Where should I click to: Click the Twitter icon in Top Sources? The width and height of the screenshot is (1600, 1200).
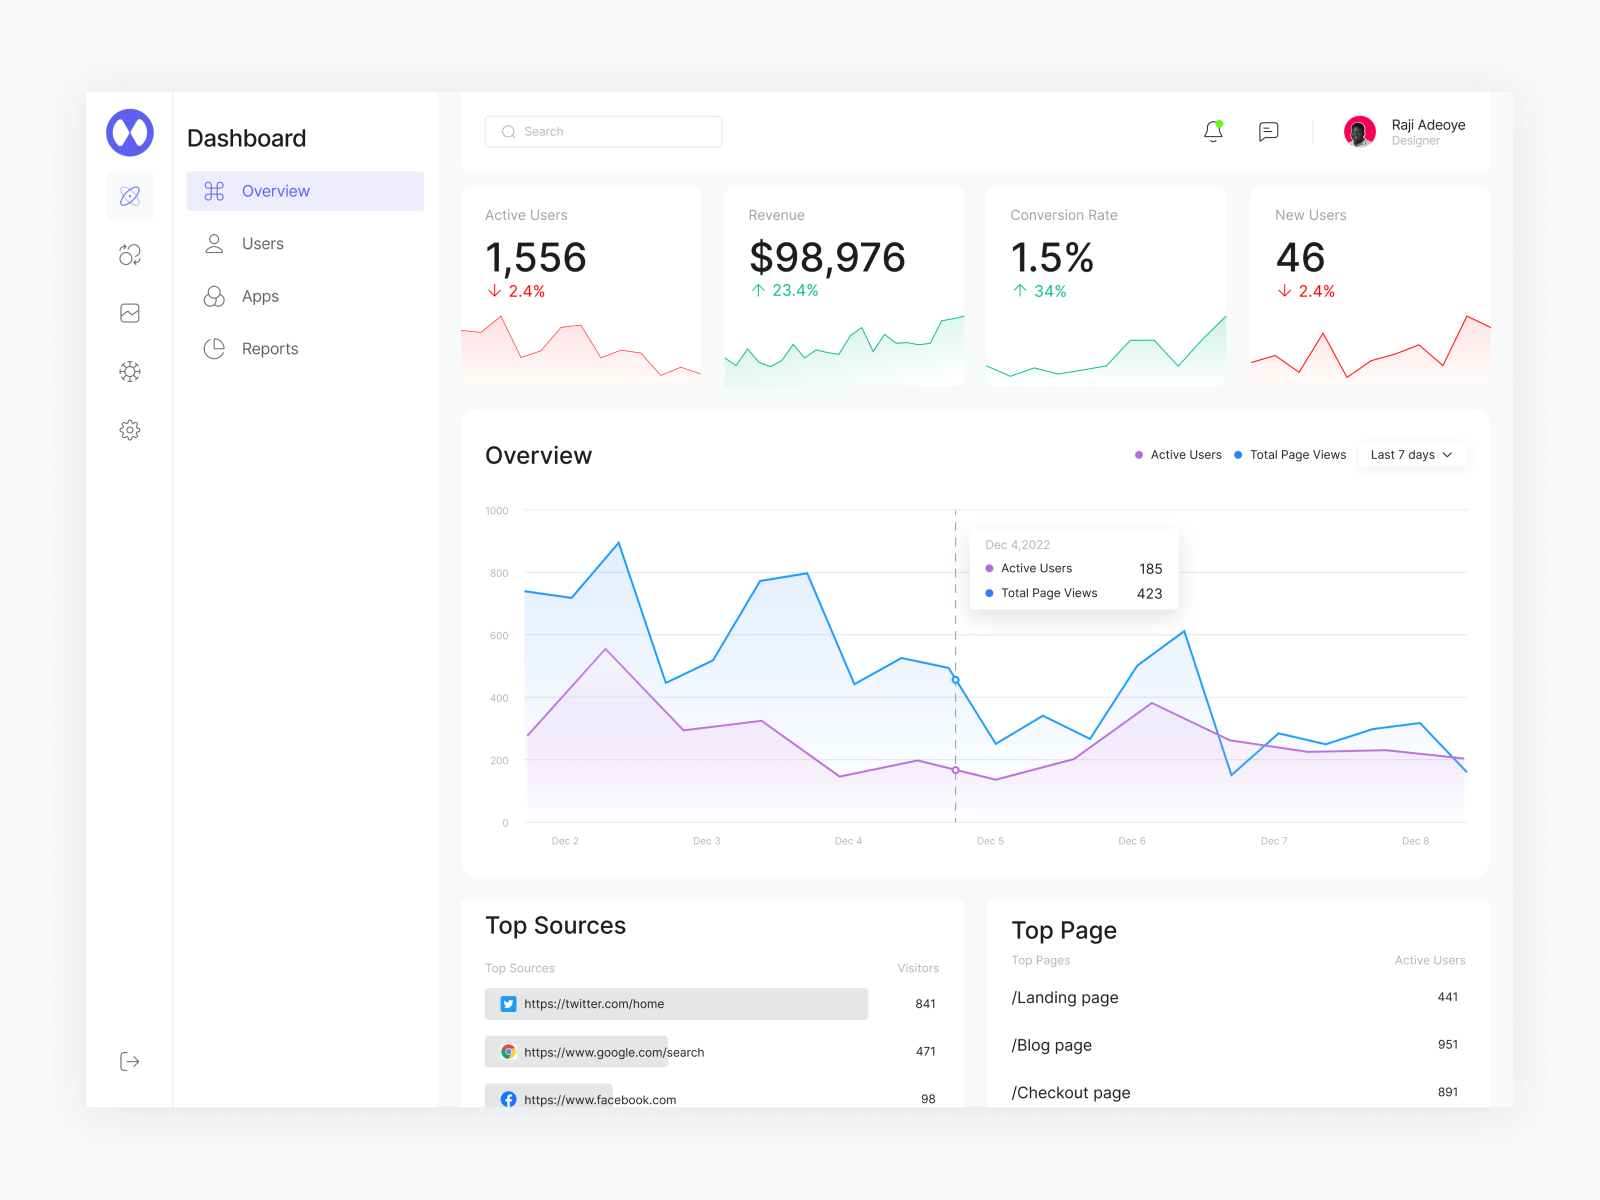508,1004
